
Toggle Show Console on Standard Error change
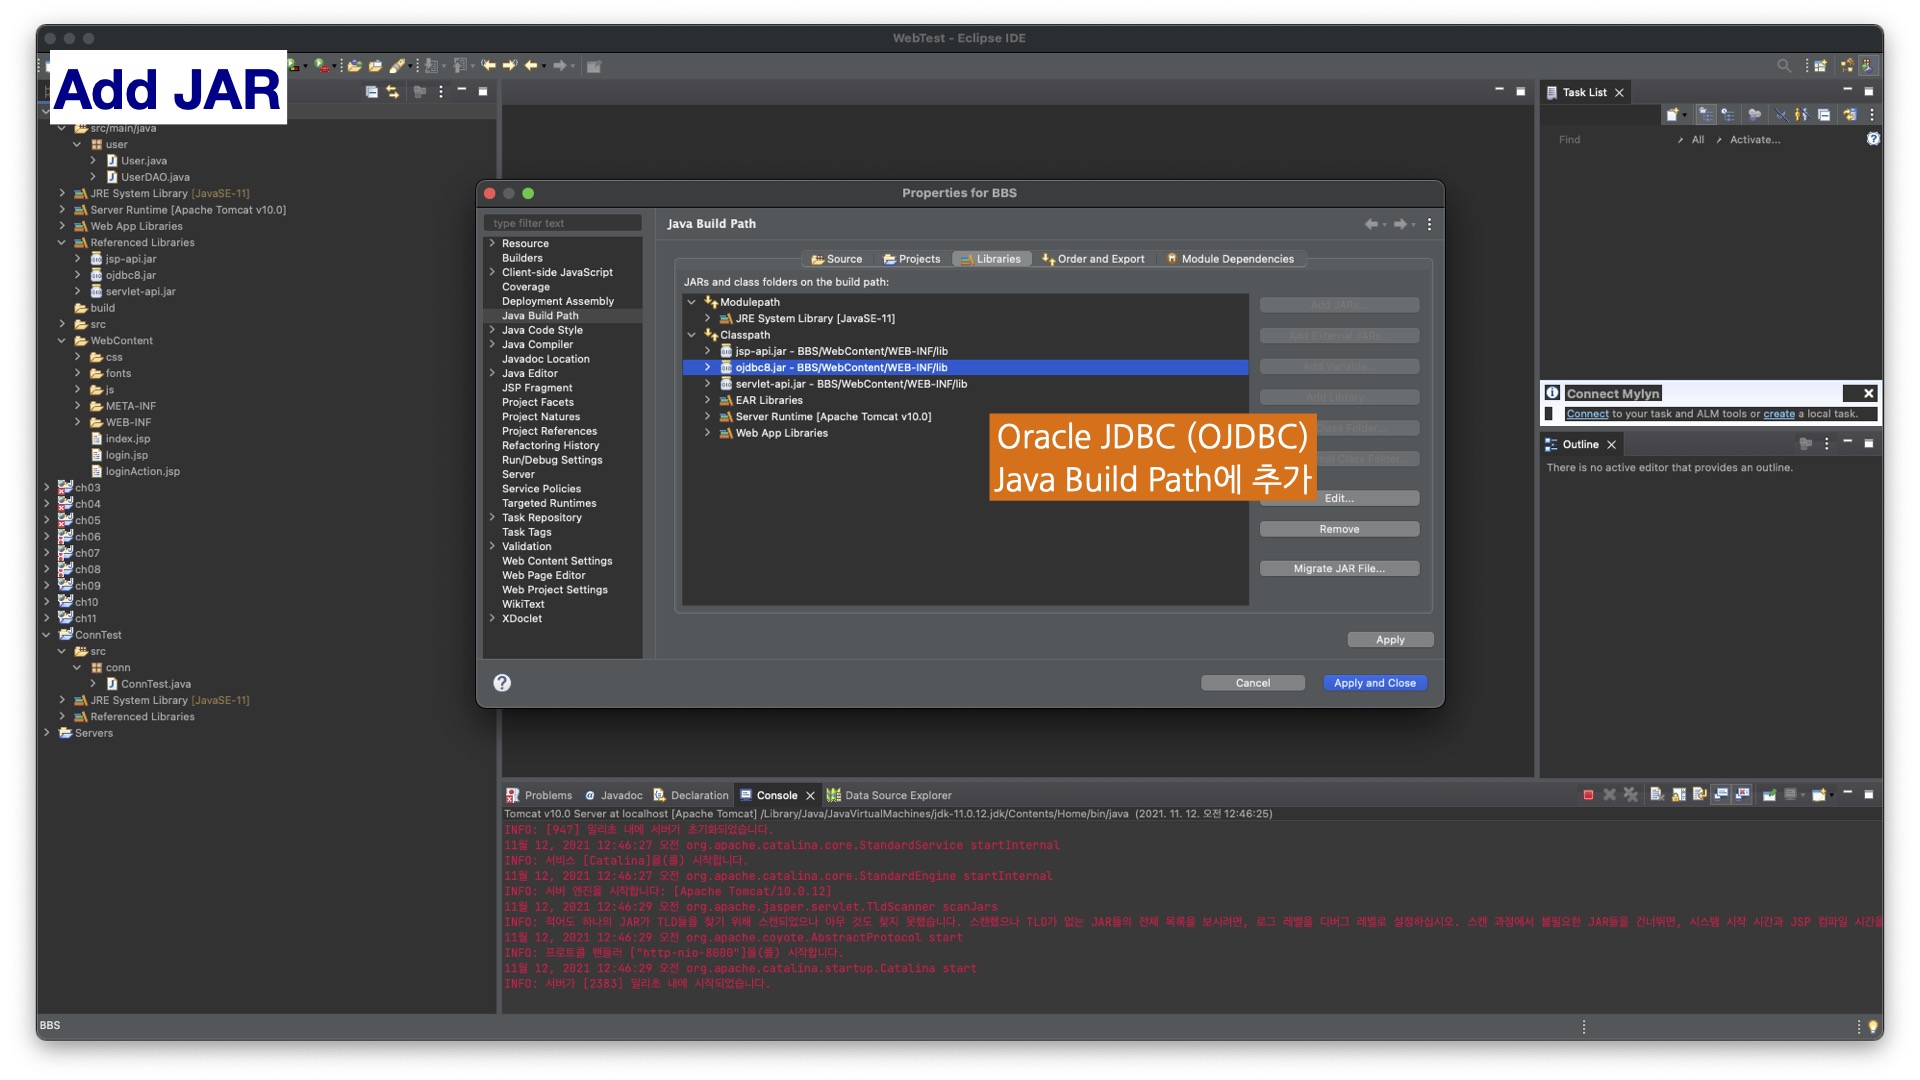click(x=1742, y=795)
